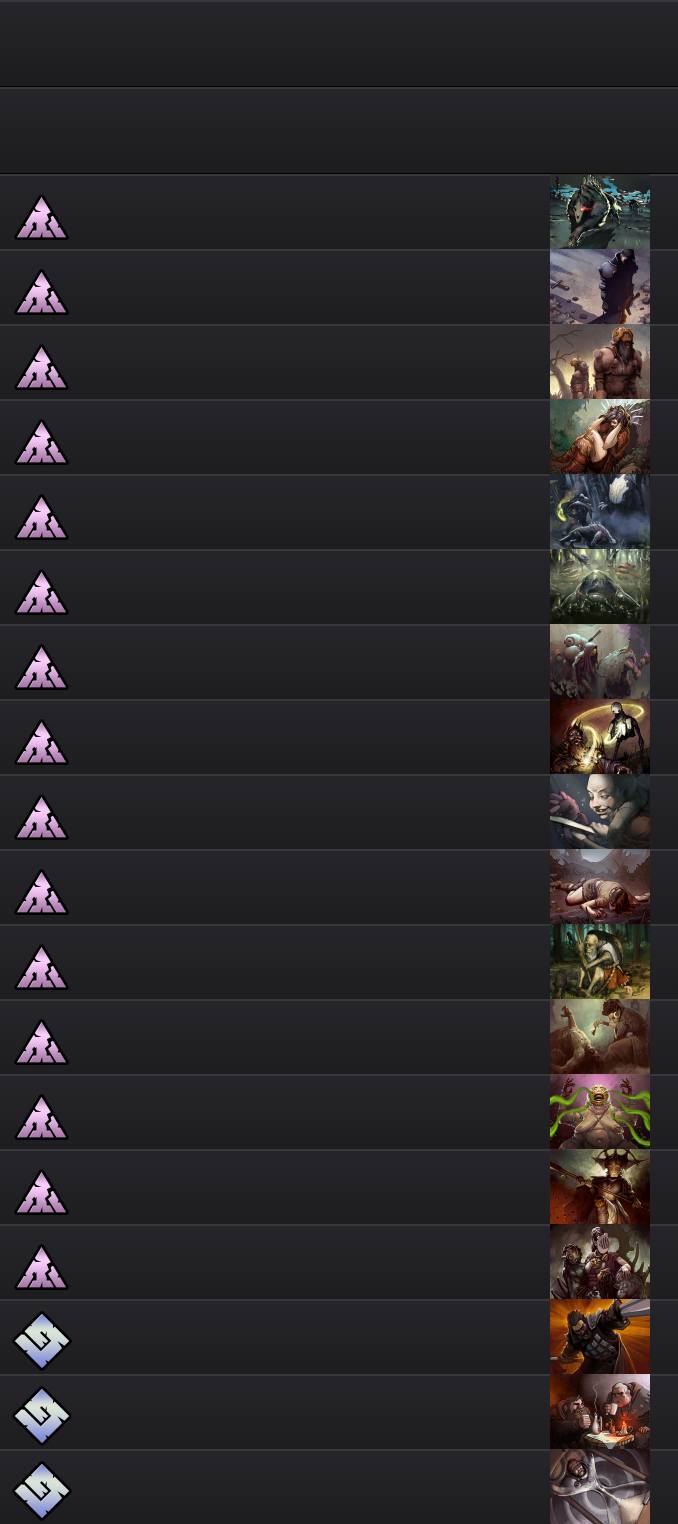Select the body lying in red field artwork

click(x=600, y=887)
